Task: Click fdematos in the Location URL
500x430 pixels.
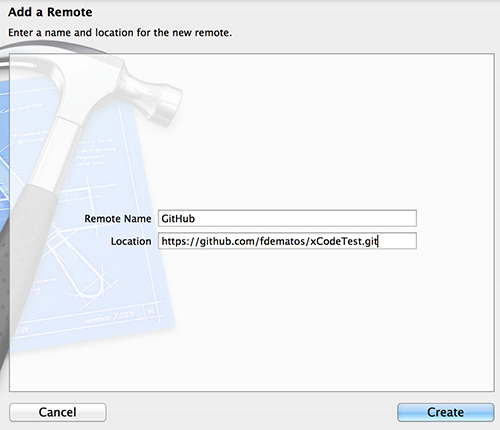Action: coord(282,241)
